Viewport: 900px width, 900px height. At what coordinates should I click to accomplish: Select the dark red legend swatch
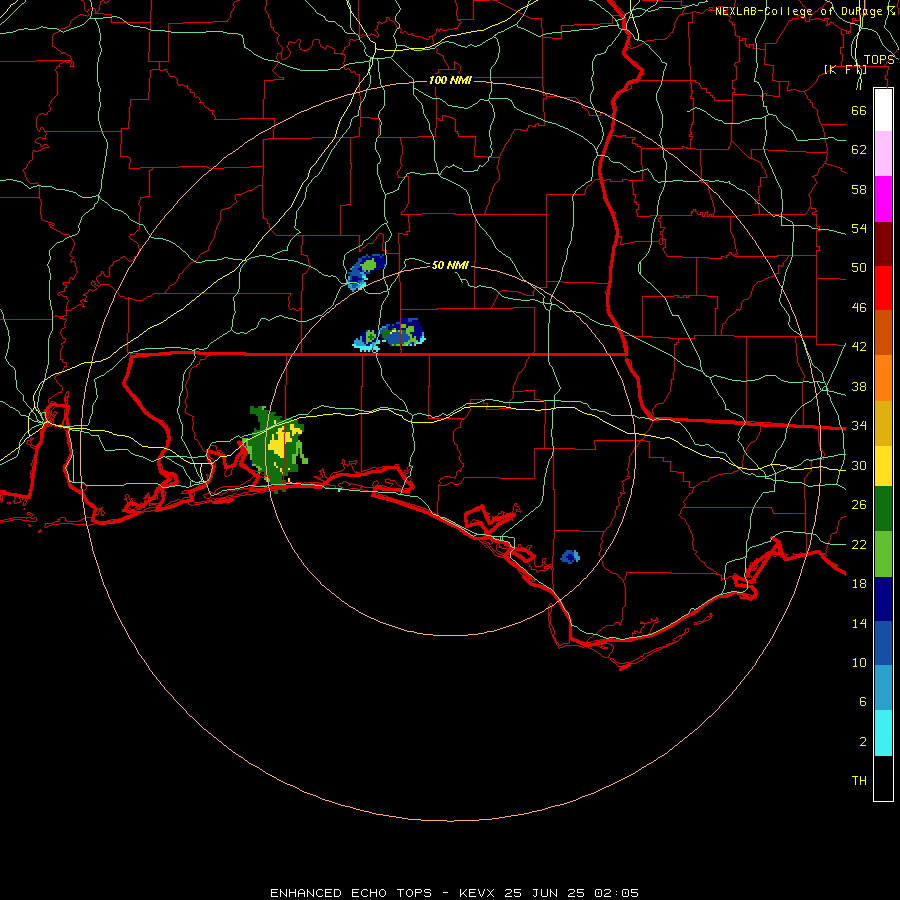click(x=883, y=244)
